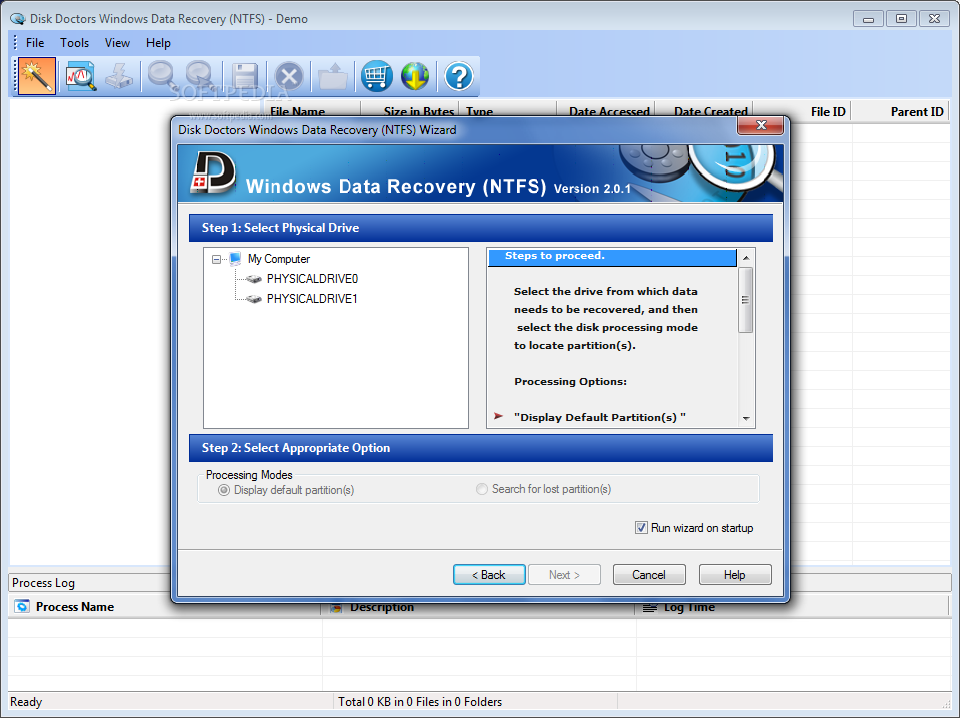Minimize the main application window
This screenshot has width=960, height=718.
pyautogui.click(x=868, y=19)
